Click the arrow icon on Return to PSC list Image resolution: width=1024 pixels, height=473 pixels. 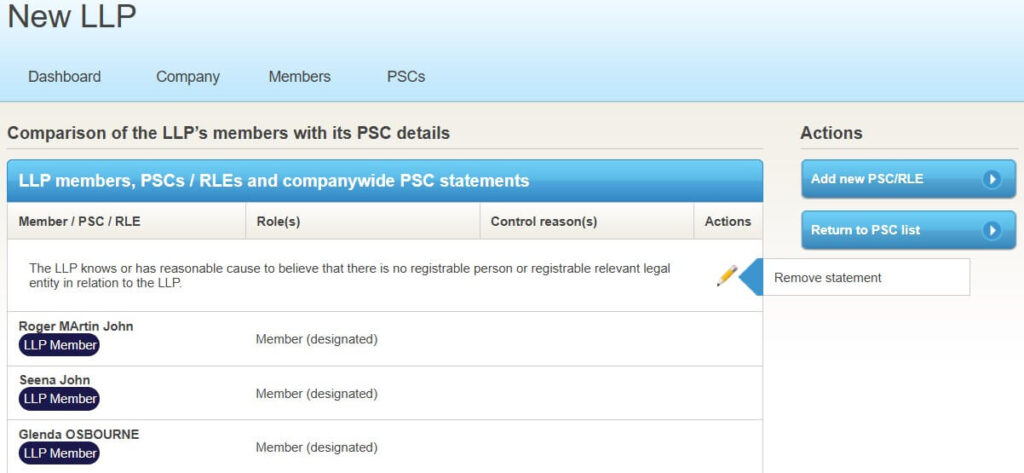coord(991,230)
